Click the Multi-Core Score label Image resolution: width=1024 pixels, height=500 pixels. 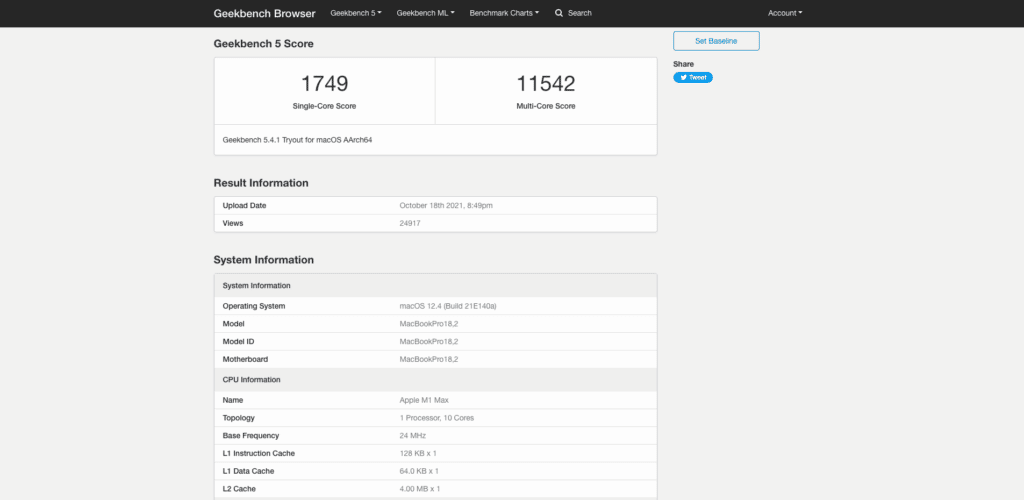click(x=546, y=106)
